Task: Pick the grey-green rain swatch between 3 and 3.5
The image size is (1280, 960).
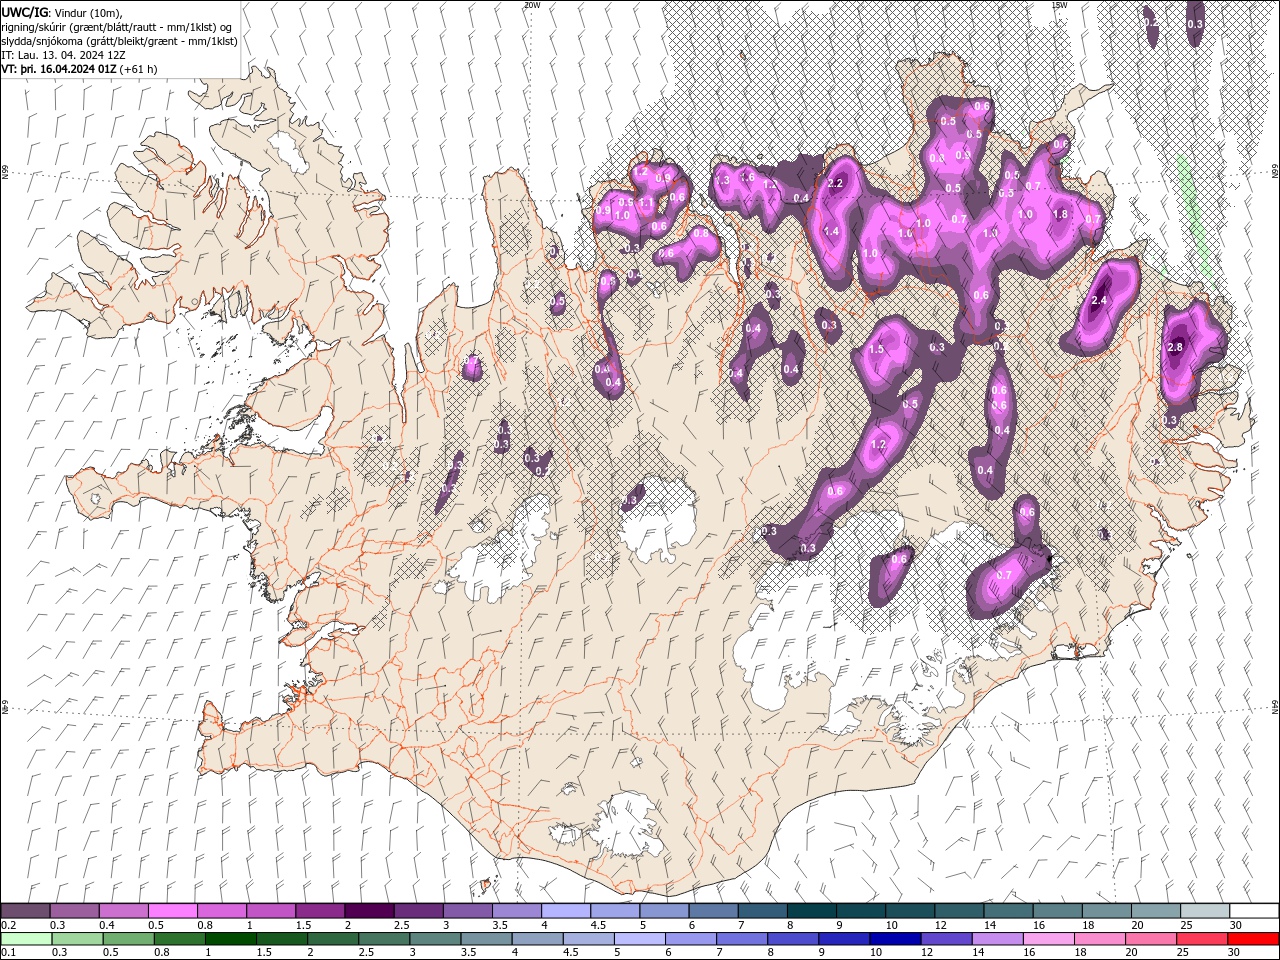Action: pyautogui.click(x=435, y=939)
